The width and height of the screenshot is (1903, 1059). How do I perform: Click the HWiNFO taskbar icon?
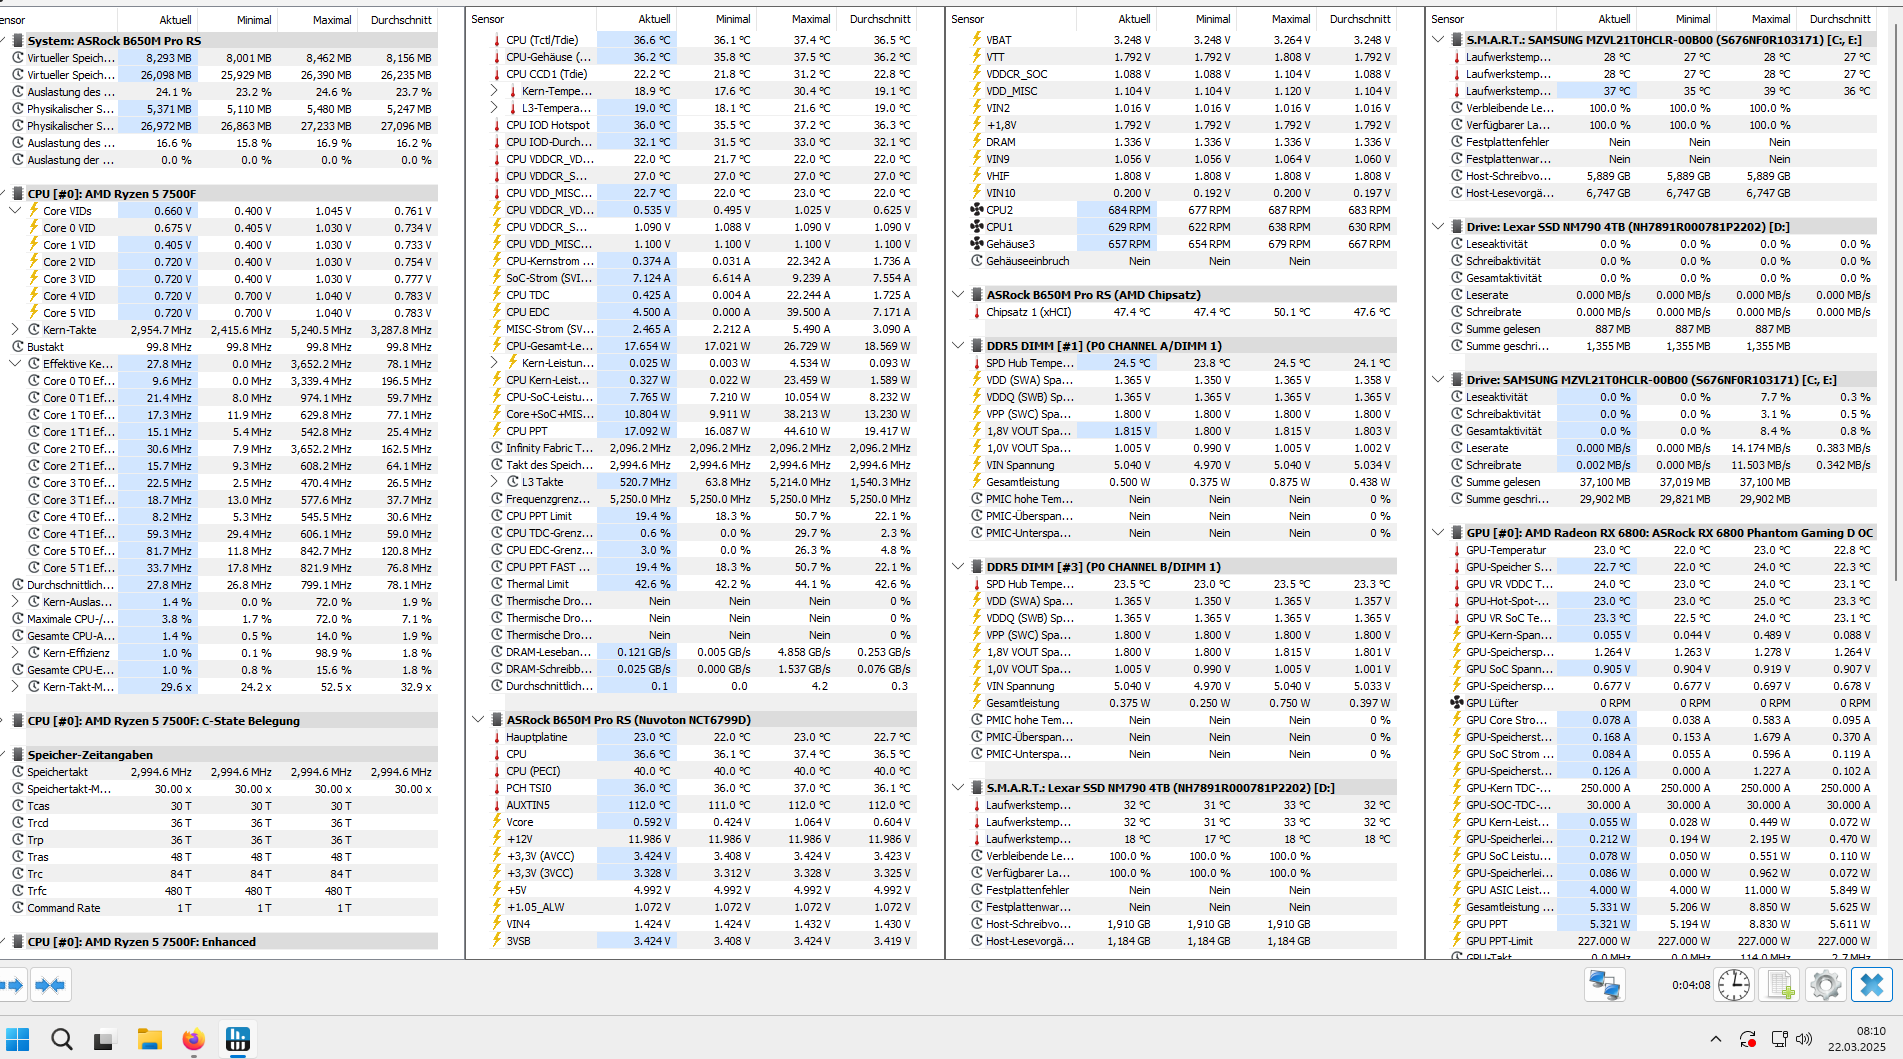click(x=238, y=1039)
